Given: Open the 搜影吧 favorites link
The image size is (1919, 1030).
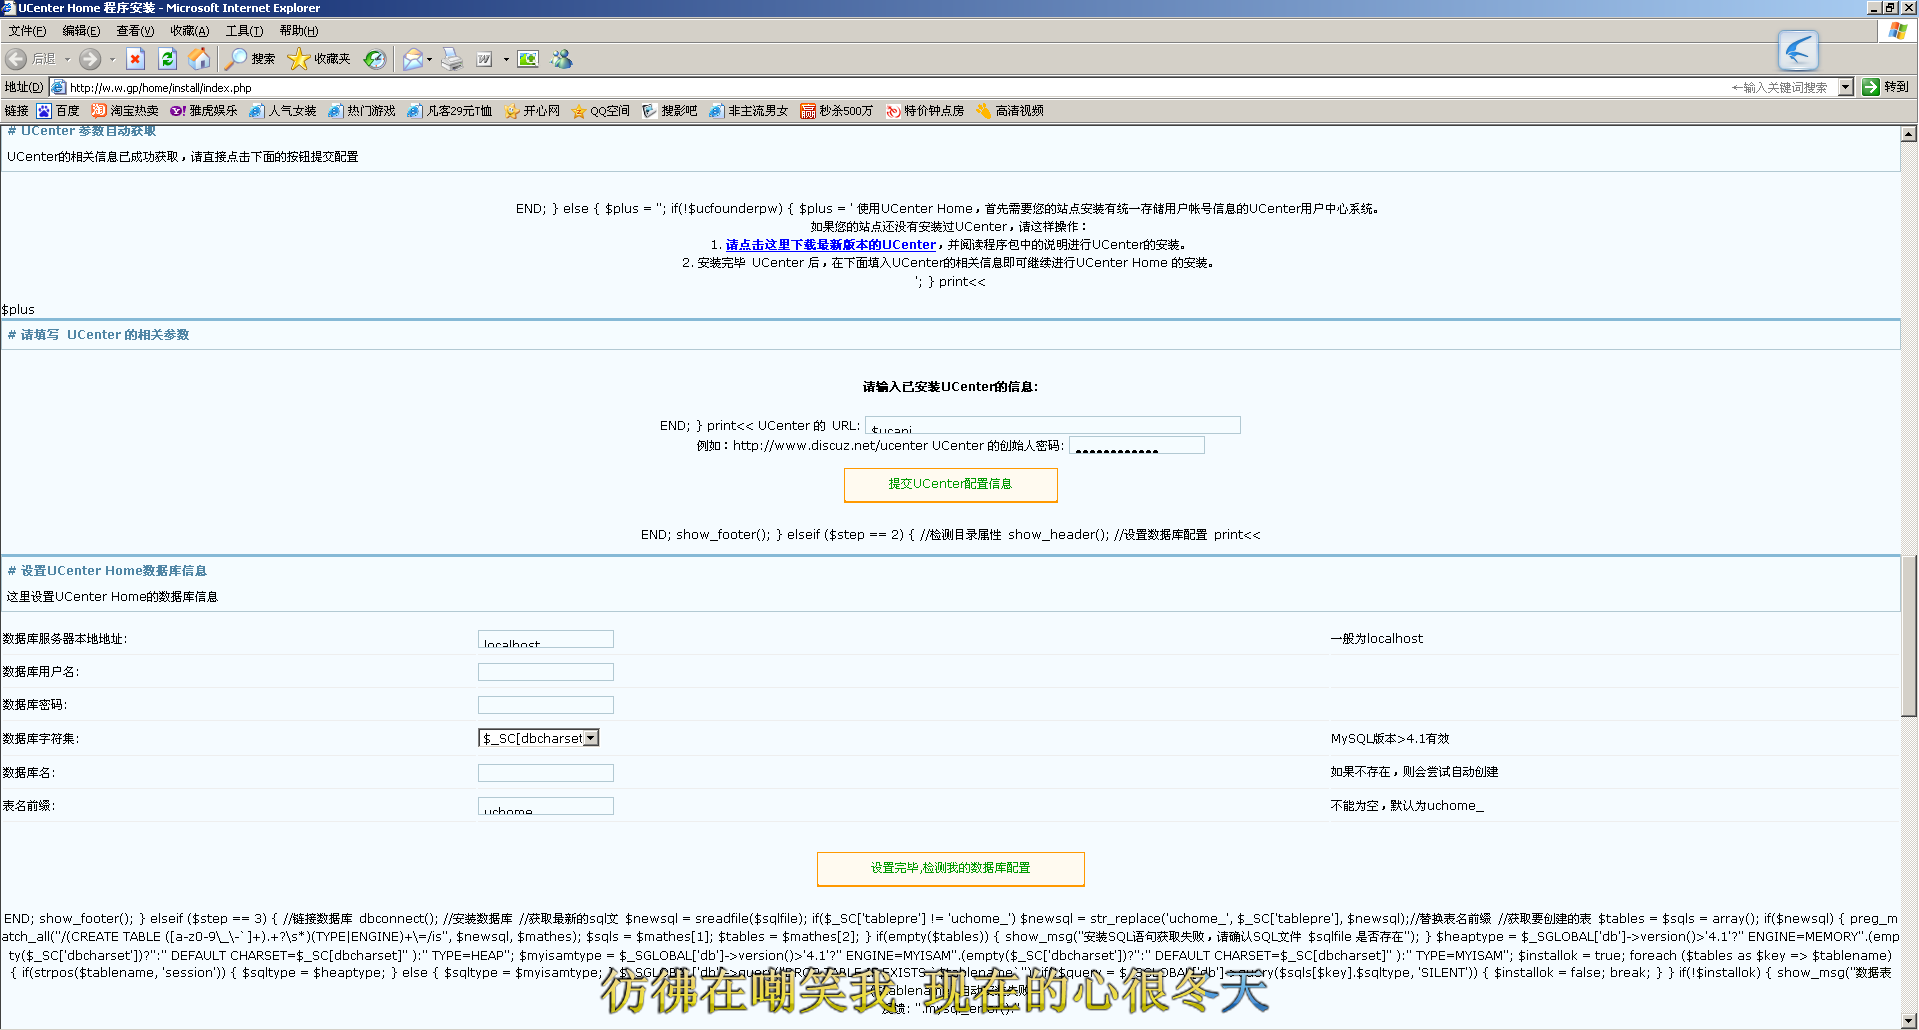Looking at the screenshot, I should tap(669, 111).
